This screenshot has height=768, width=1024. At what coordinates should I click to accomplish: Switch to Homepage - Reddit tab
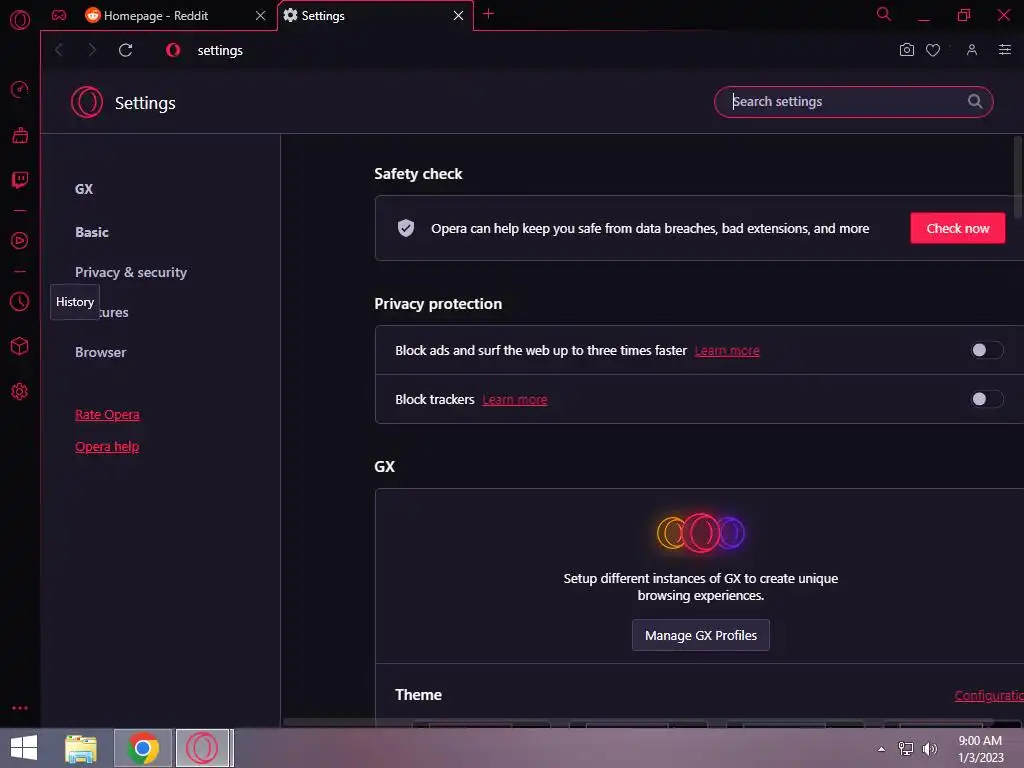click(x=156, y=16)
